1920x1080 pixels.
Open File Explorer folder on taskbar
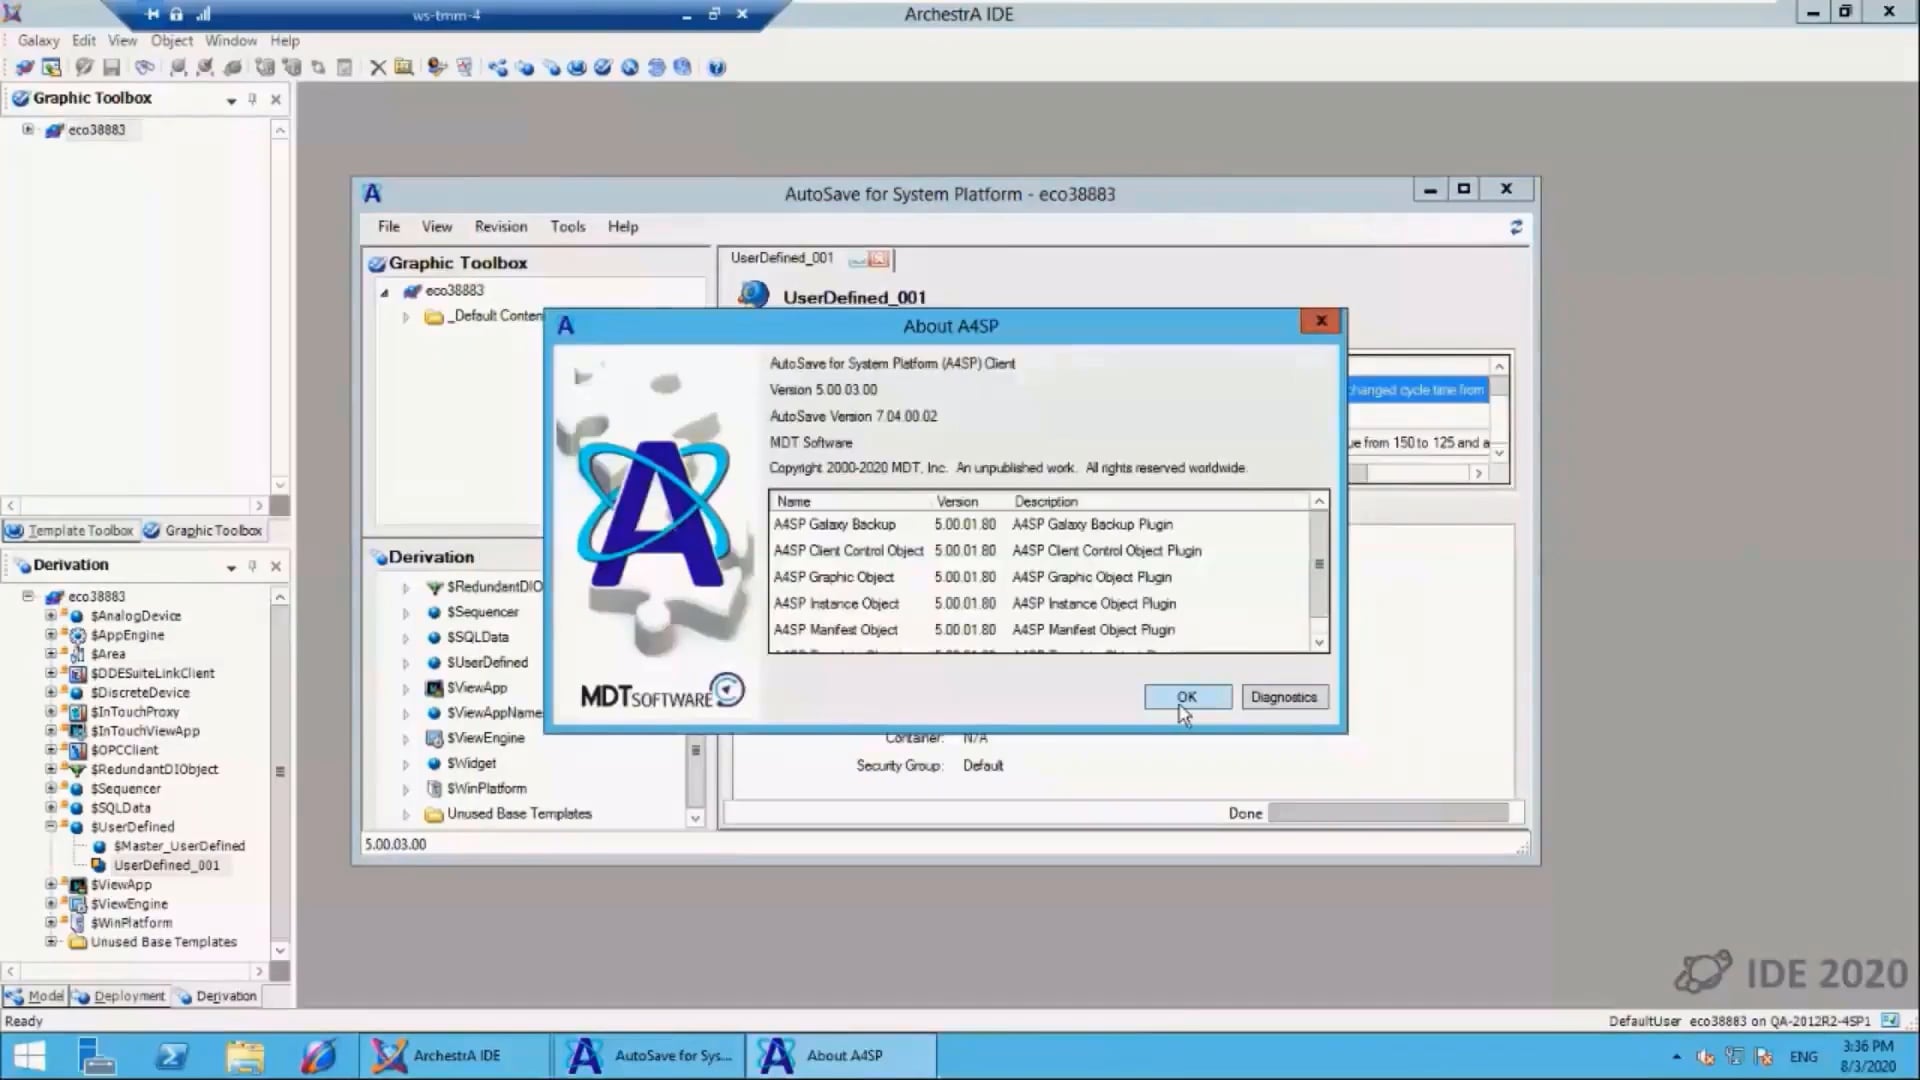point(245,1055)
